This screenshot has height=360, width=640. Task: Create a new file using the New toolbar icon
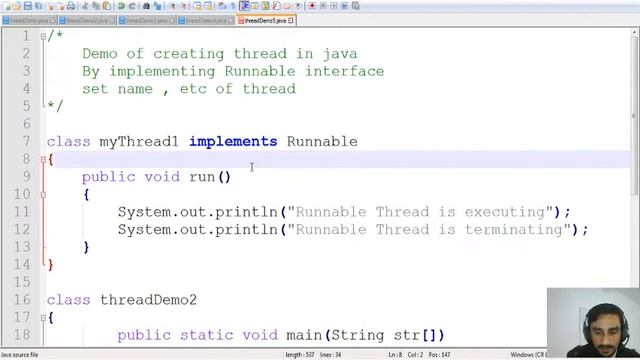click(7, 6)
